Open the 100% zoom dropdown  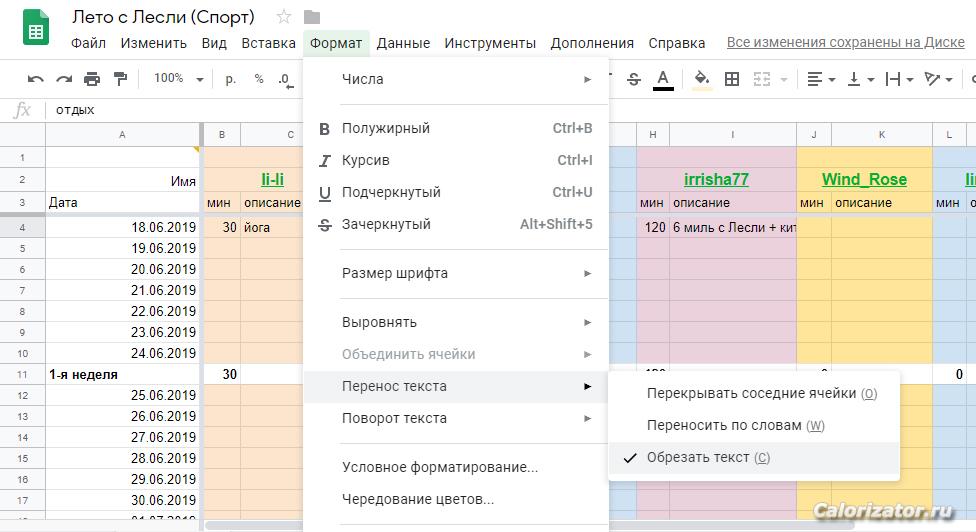click(x=178, y=79)
